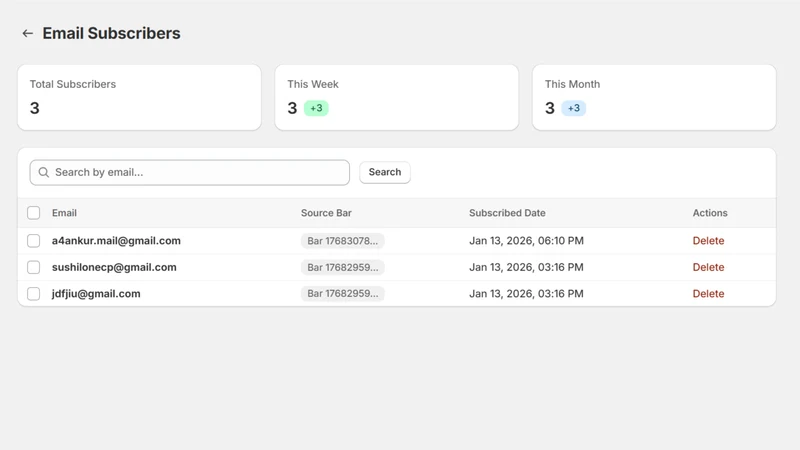The height and width of the screenshot is (450, 800).
Task: Click the Actions column header
Action: click(710, 213)
